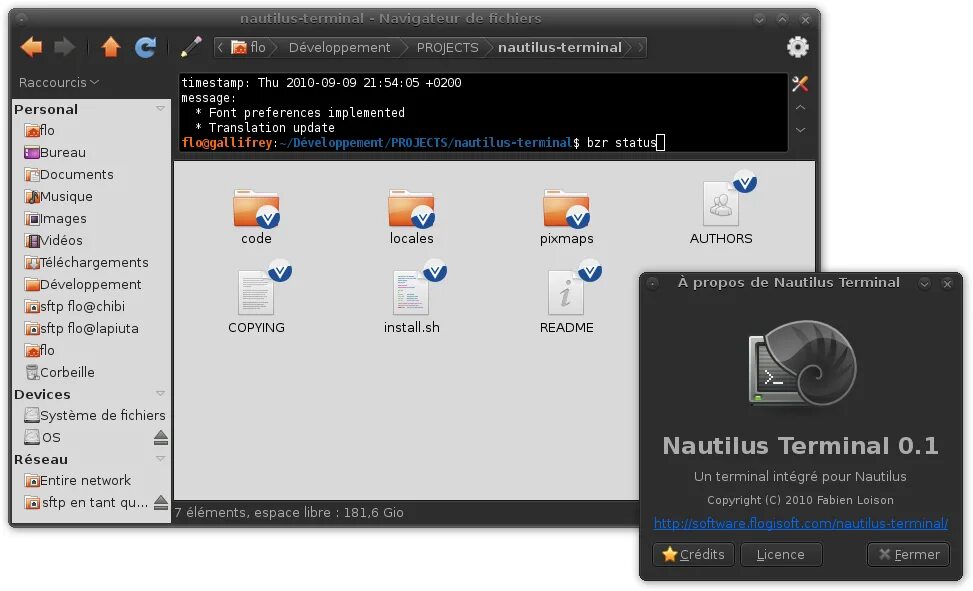Click the Copyright 2010 Fabien Loison text
The width and height of the screenshot is (973, 591).
point(800,500)
